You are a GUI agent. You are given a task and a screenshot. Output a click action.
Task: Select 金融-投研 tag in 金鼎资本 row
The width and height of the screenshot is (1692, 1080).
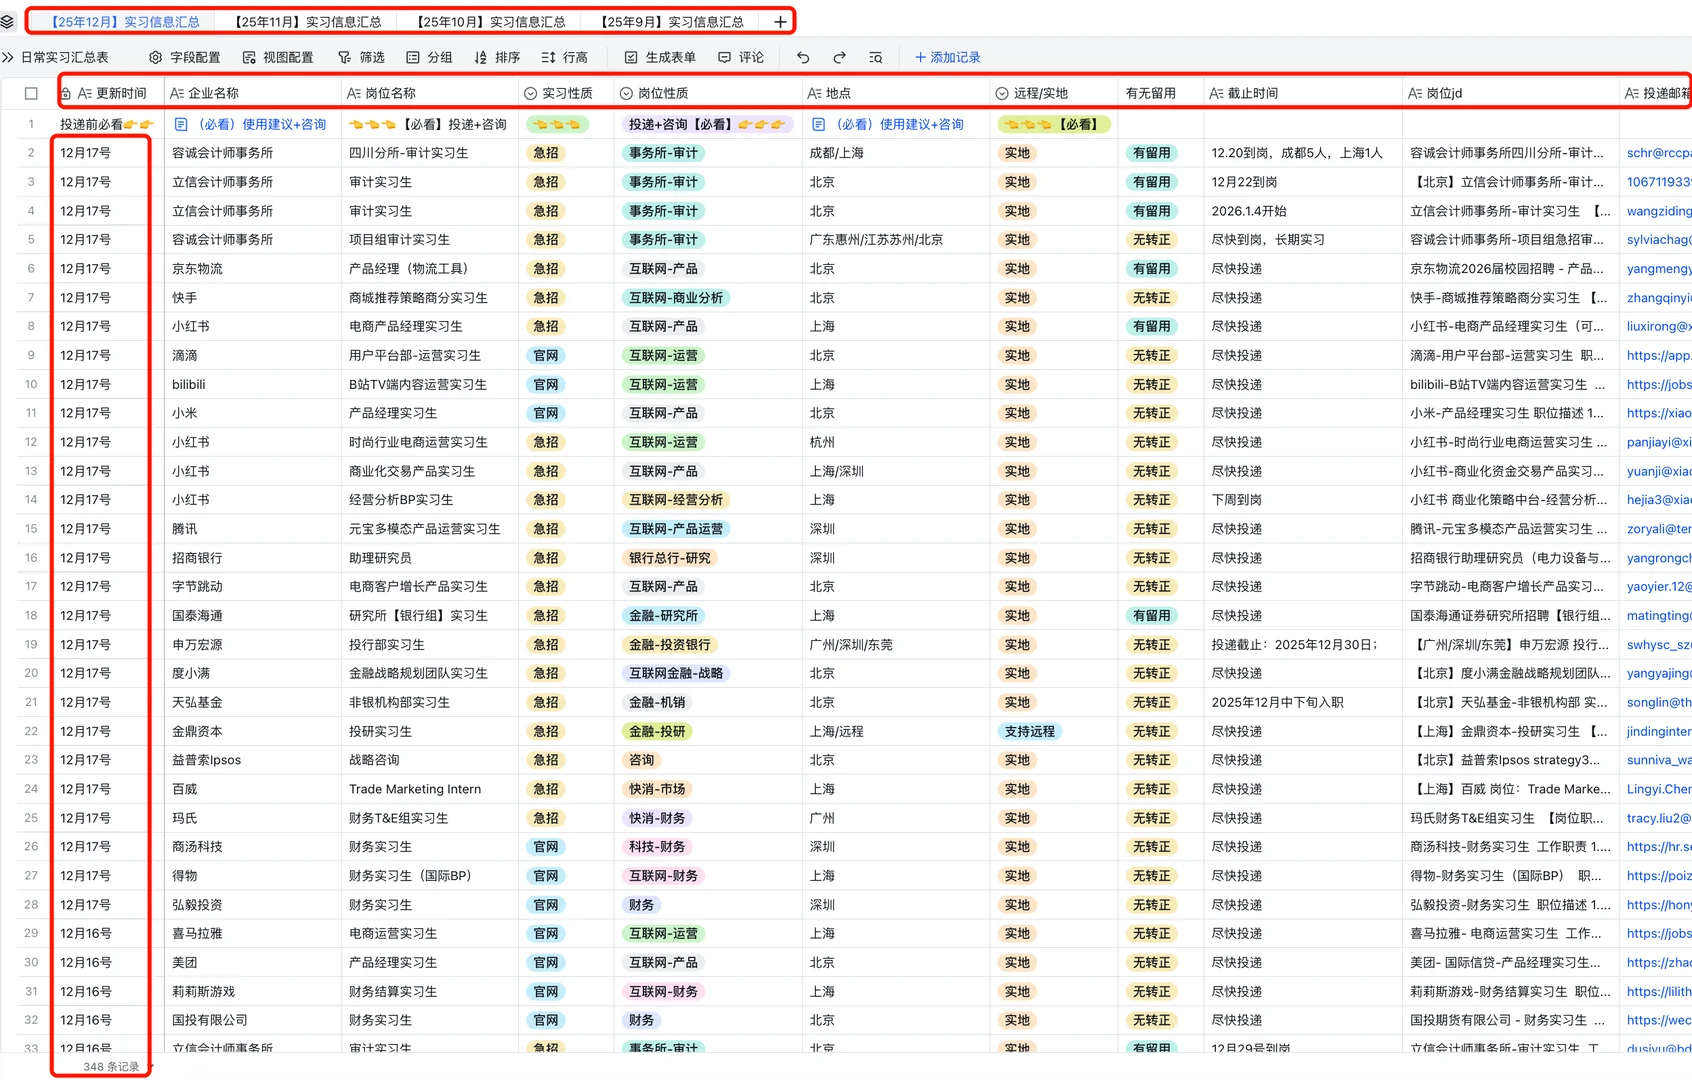click(x=657, y=731)
